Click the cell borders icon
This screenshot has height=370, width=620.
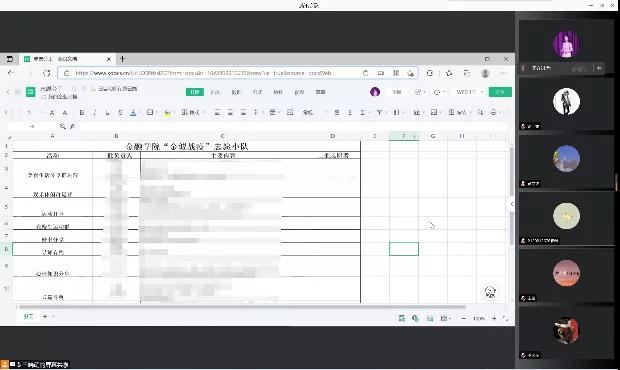pos(150,113)
